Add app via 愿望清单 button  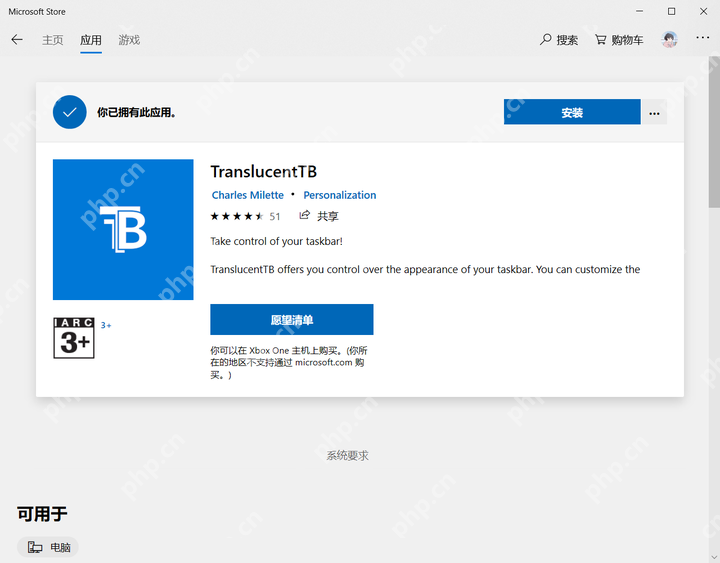click(292, 320)
